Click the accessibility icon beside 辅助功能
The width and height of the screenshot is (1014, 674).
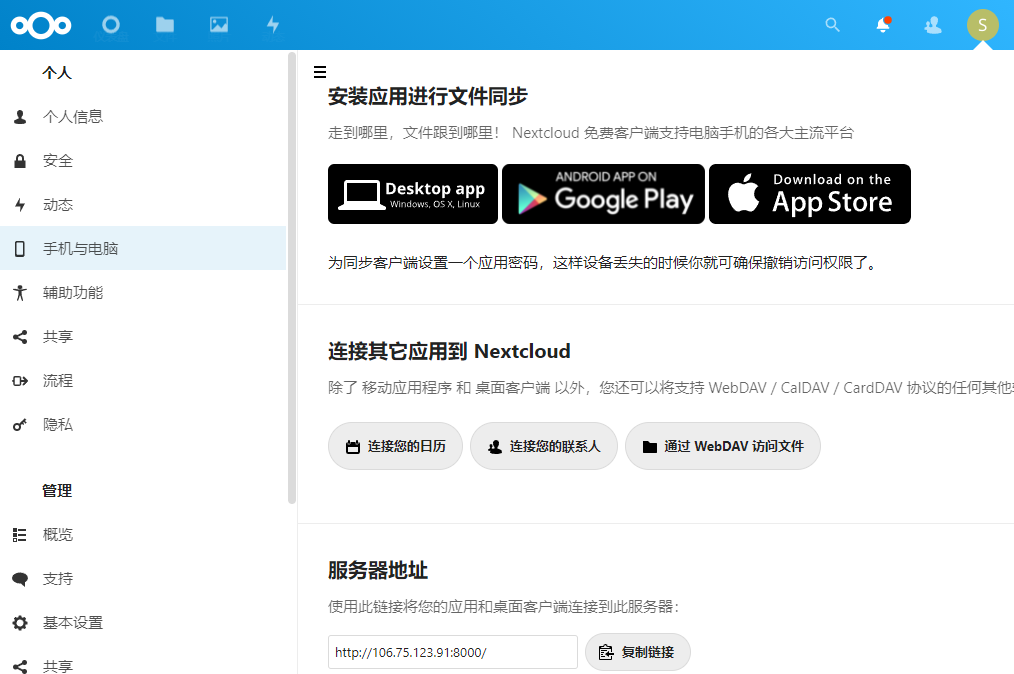[20, 293]
